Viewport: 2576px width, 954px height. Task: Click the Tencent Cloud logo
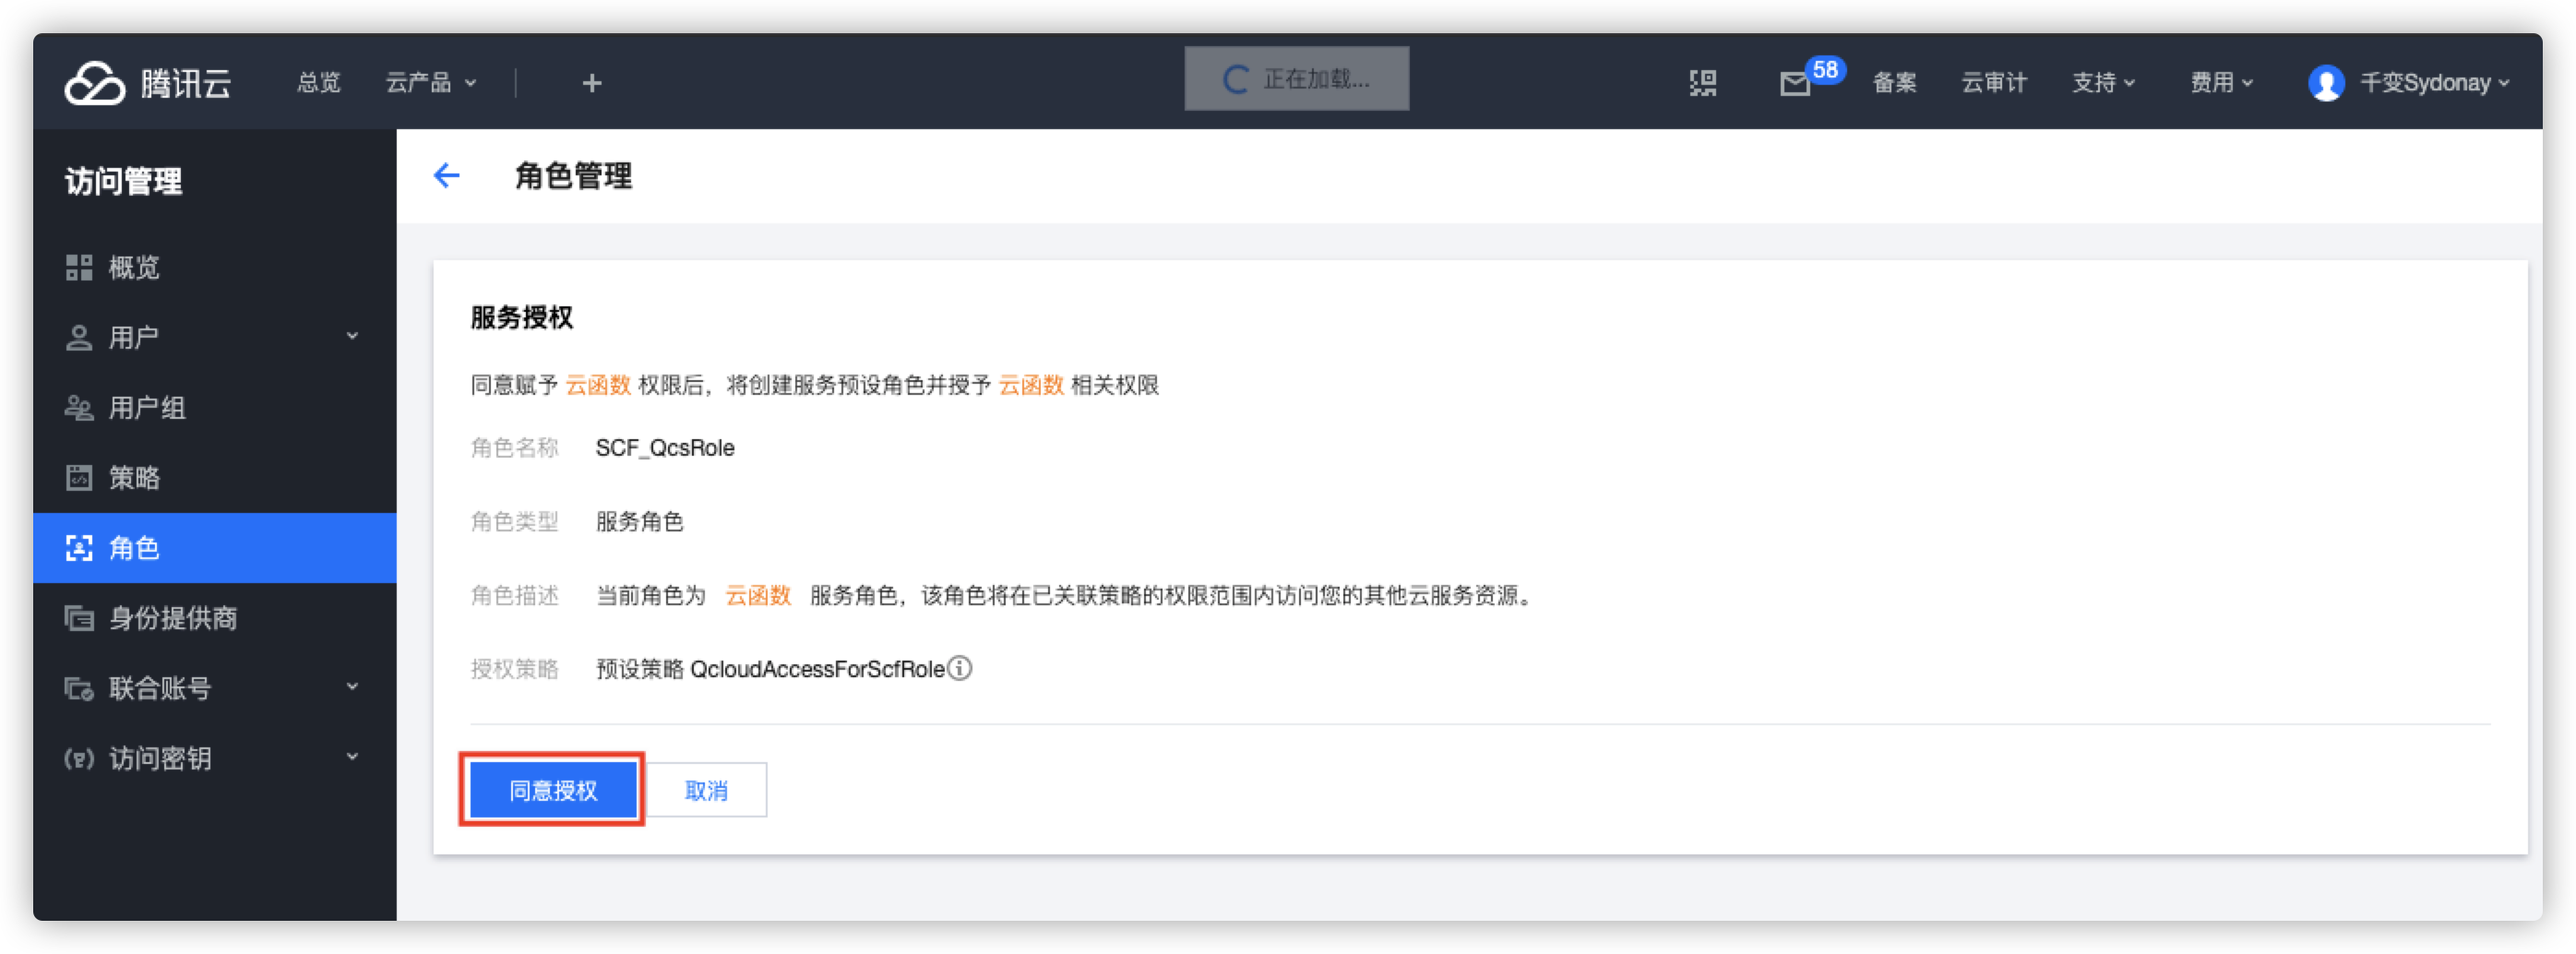coord(148,82)
